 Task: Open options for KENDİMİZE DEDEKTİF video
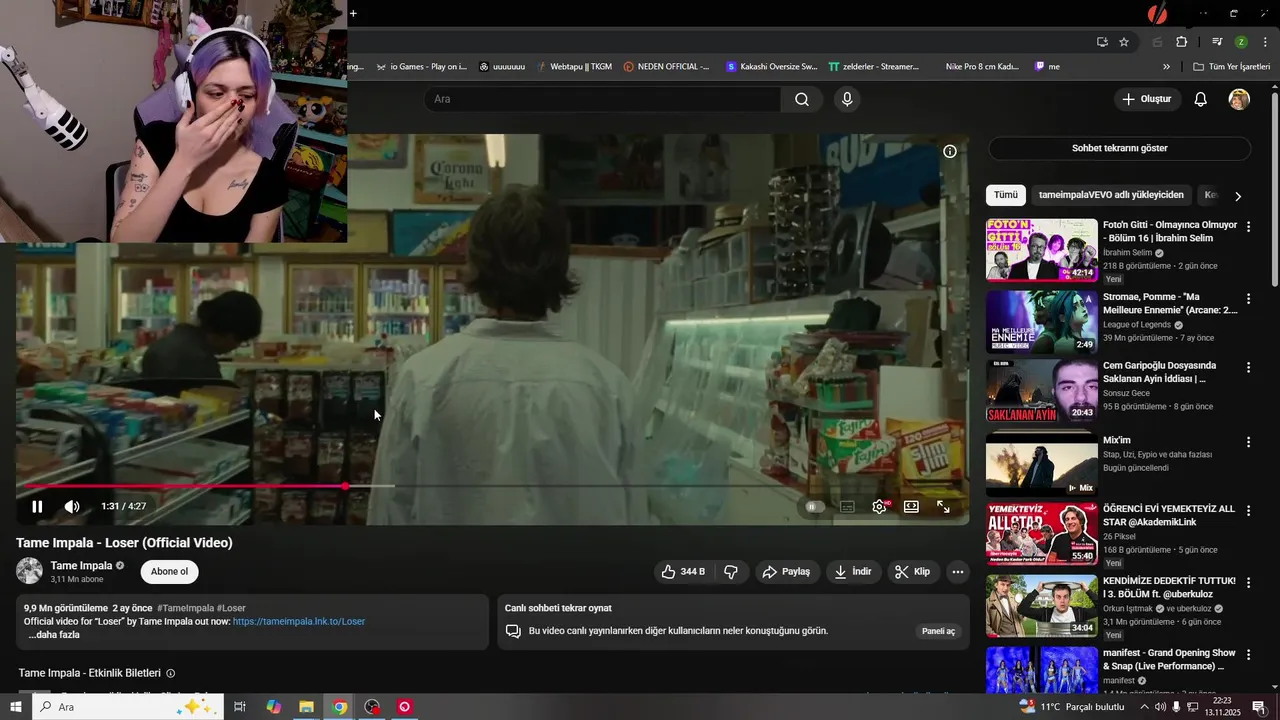(x=1248, y=582)
